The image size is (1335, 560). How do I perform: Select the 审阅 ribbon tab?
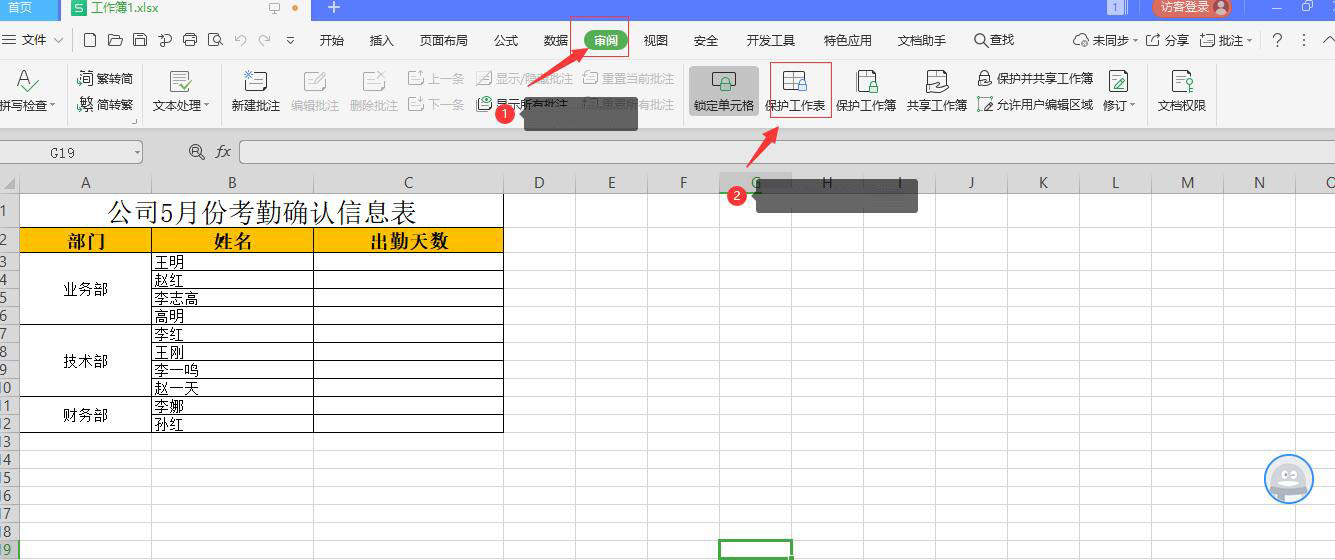point(606,40)
